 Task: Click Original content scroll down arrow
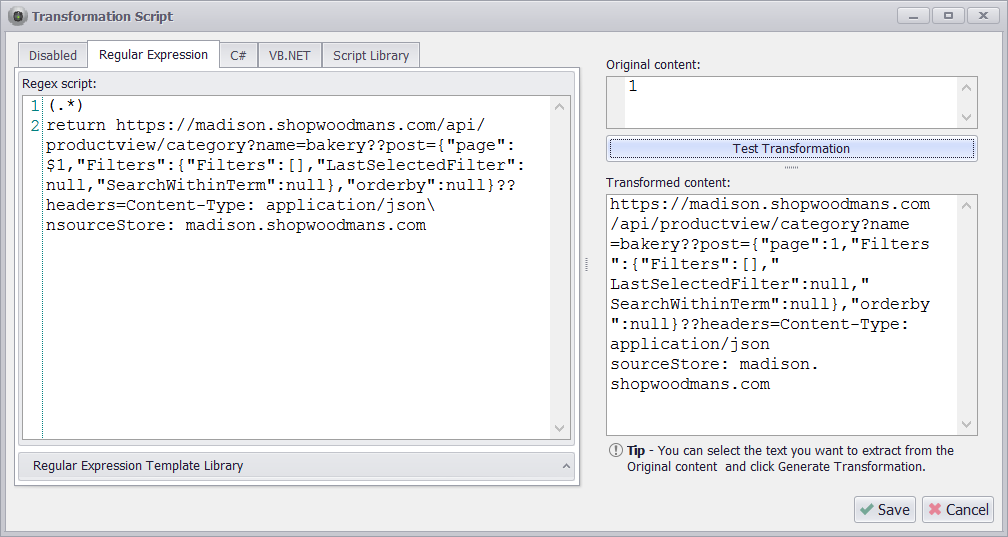tap(966, 117)
